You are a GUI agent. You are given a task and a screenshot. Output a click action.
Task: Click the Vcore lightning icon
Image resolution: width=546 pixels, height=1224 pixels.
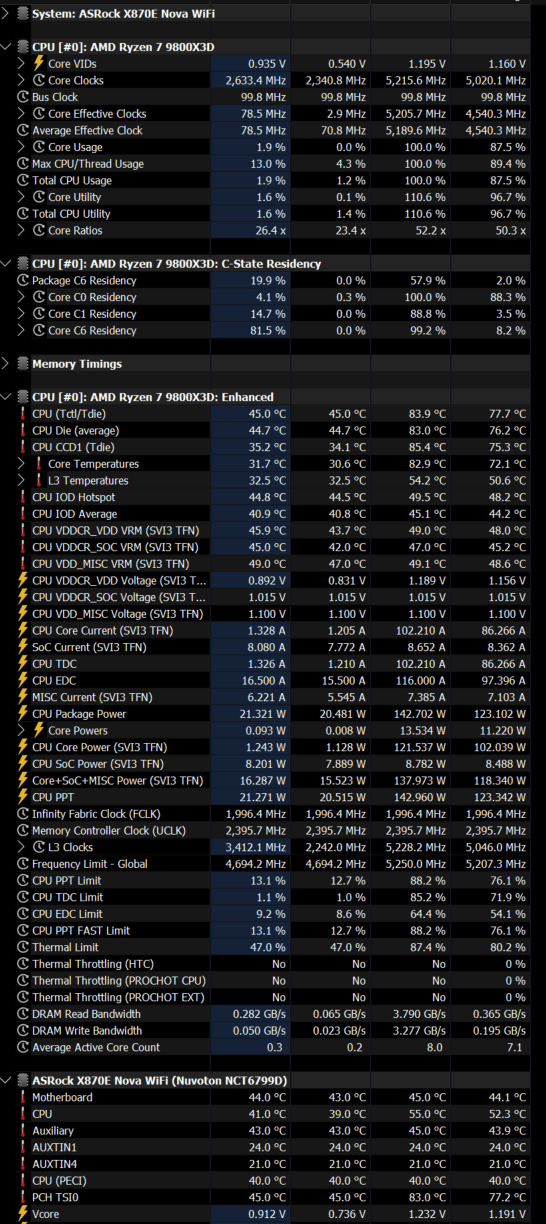[23, 1213]
